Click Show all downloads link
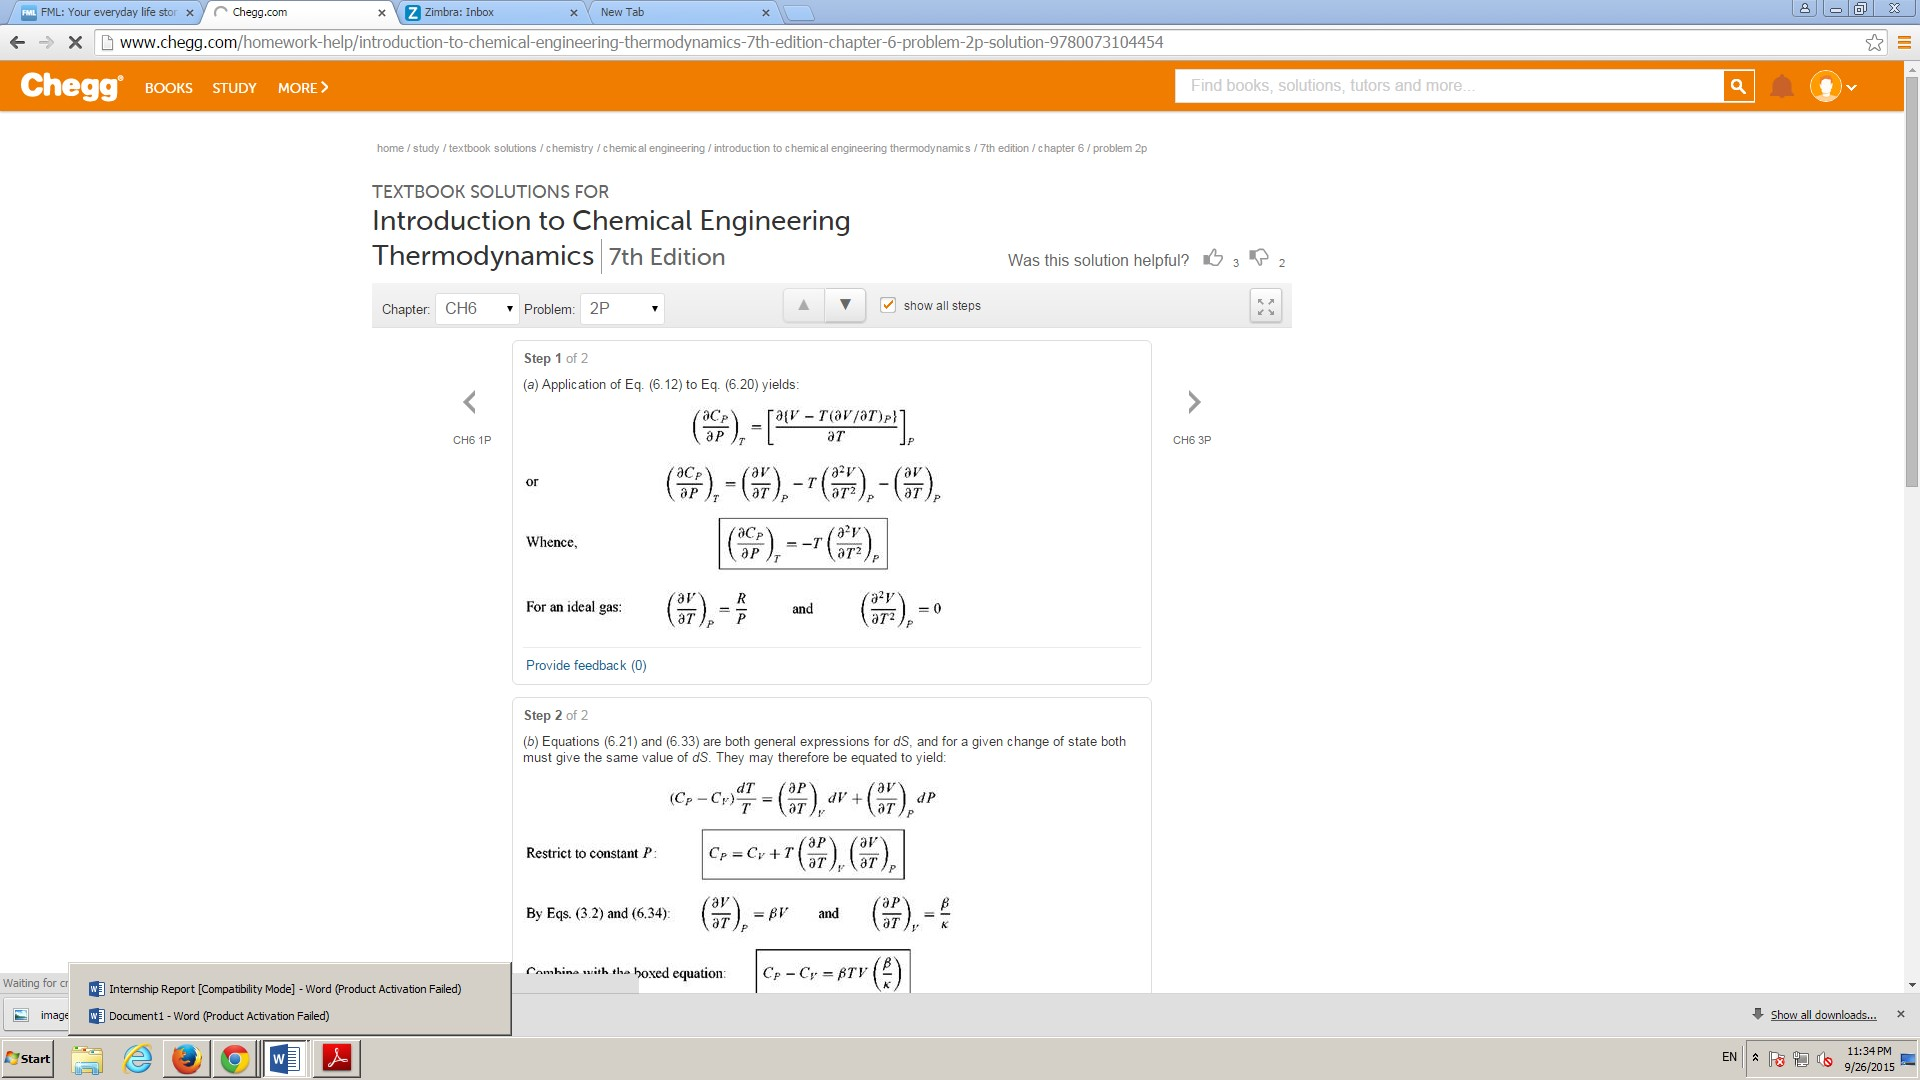Screen dimensions: 1920x1080 [x=1823, y=1015]
